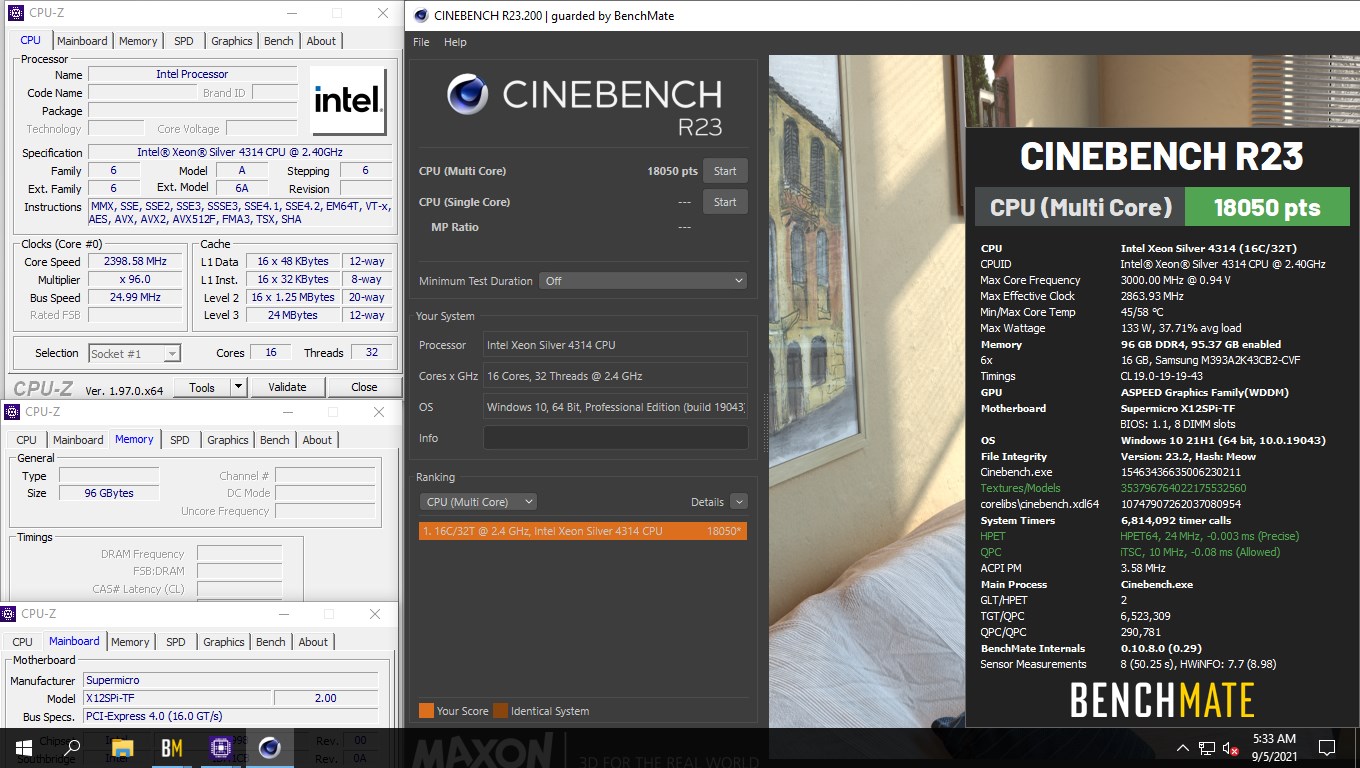Image resolution: width=1360 pixels, height=768 pixels.
Task: Click the memory Size value 96 GBytes
Action: (x=109, y=493)
